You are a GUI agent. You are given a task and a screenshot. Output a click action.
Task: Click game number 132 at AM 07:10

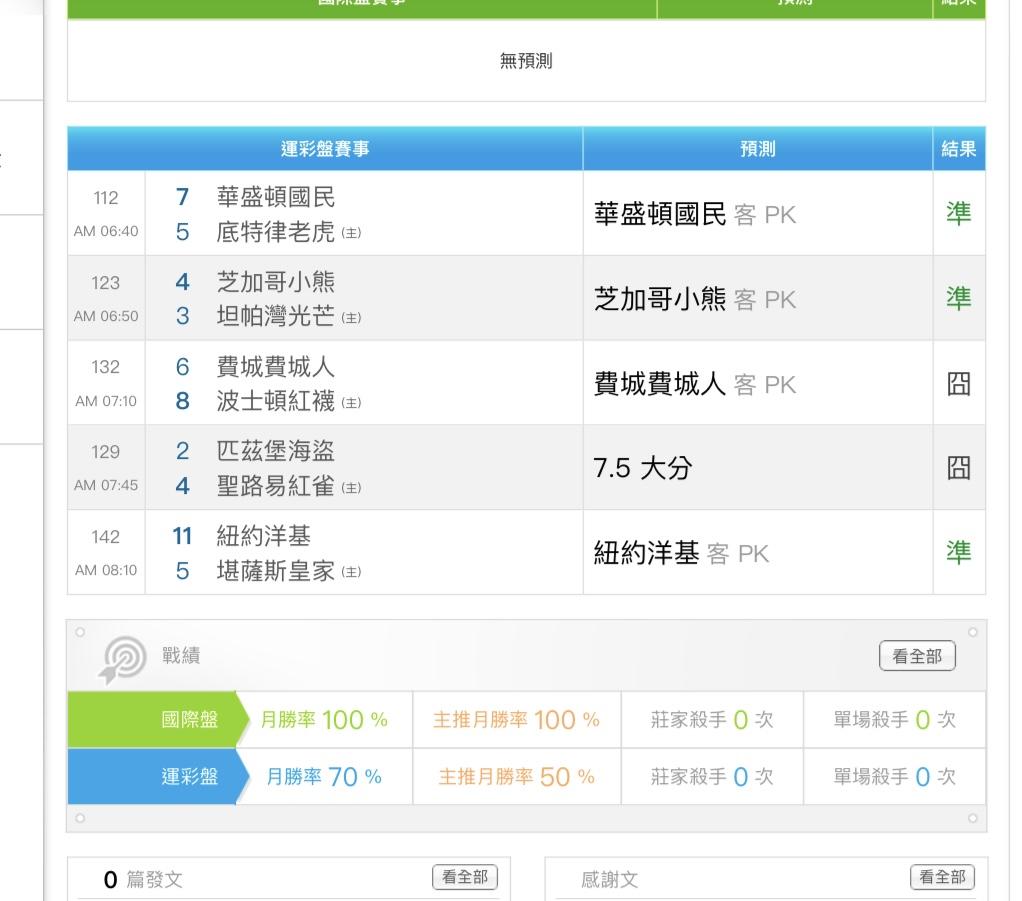point(106,367)
